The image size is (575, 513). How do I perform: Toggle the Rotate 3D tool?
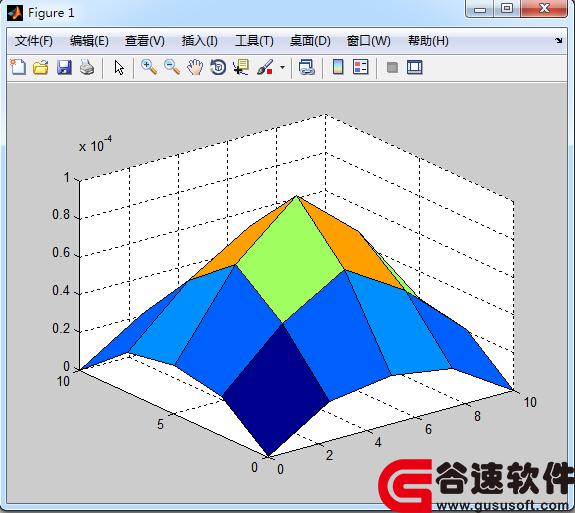click(218, 67)
